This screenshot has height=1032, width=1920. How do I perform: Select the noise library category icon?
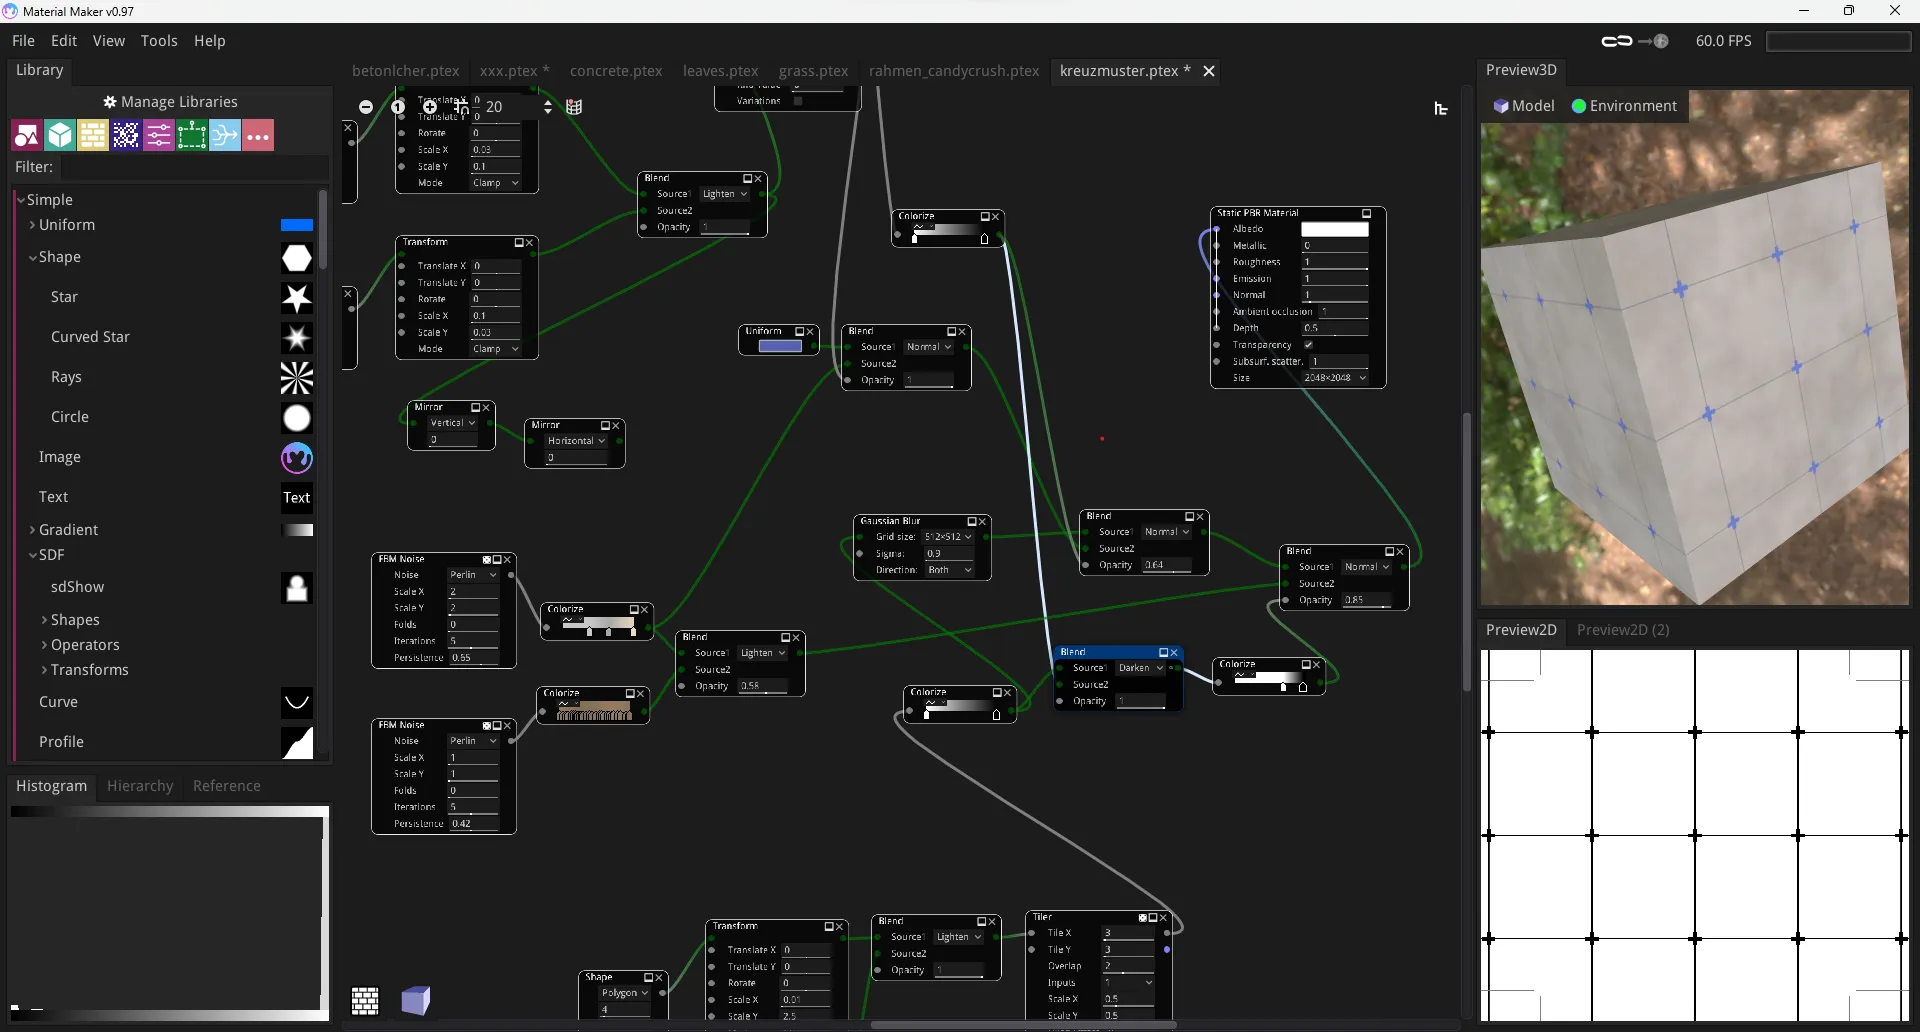tap(126, 136)
